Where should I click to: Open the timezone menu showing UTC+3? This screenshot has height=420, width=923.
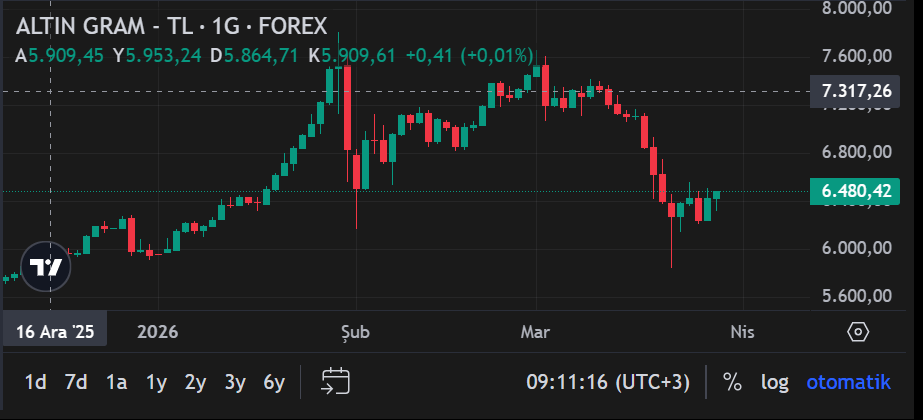608,382
